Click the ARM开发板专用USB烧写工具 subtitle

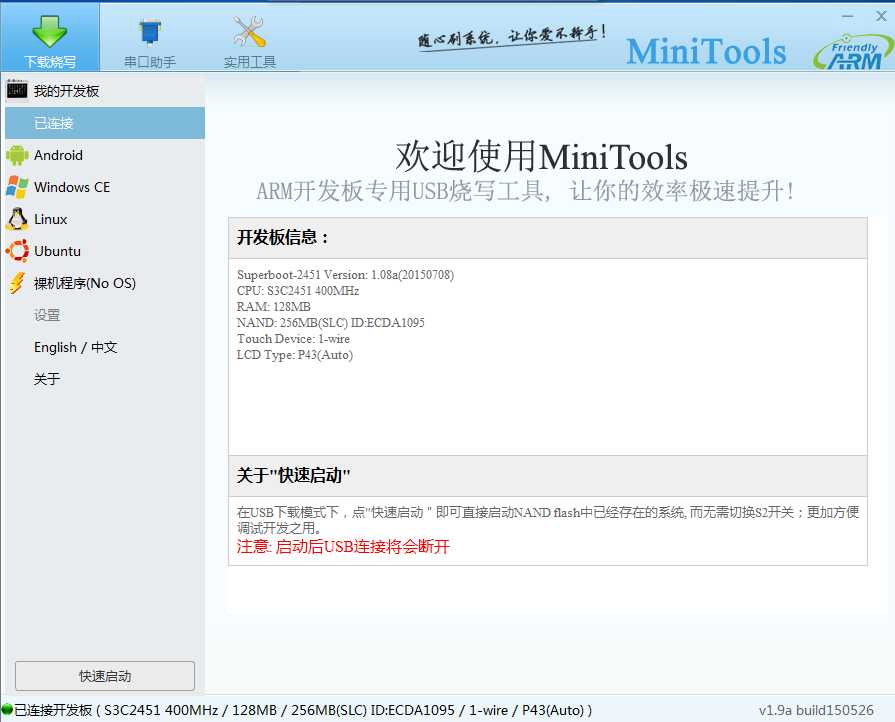pos(525,191)
